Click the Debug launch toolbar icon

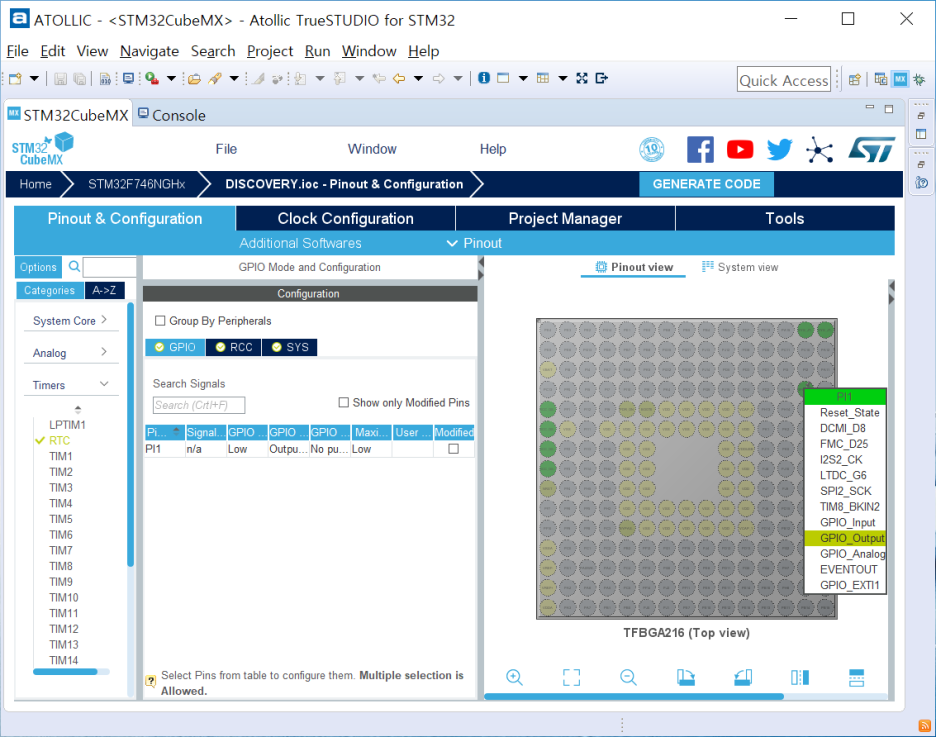[152, 78]
